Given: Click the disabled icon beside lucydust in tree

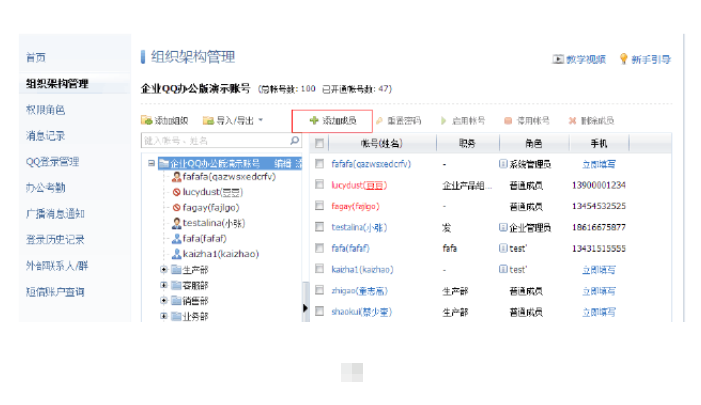Looking at the screenshot, I should (x=177, y=192).
